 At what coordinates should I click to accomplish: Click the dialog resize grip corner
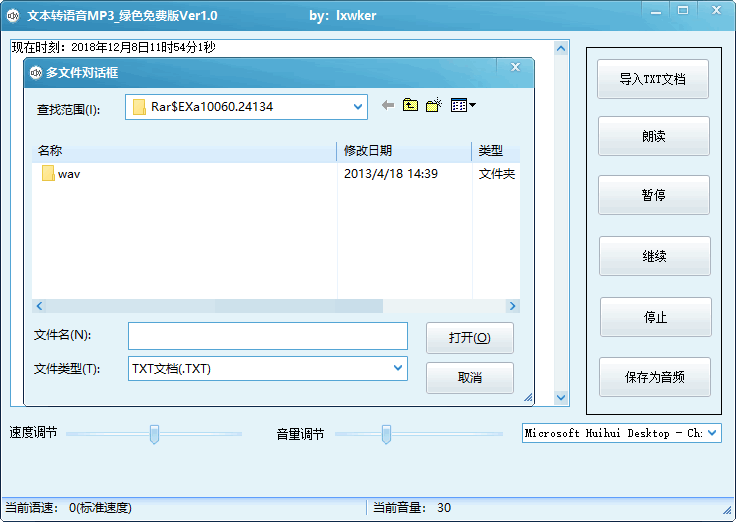528,398
